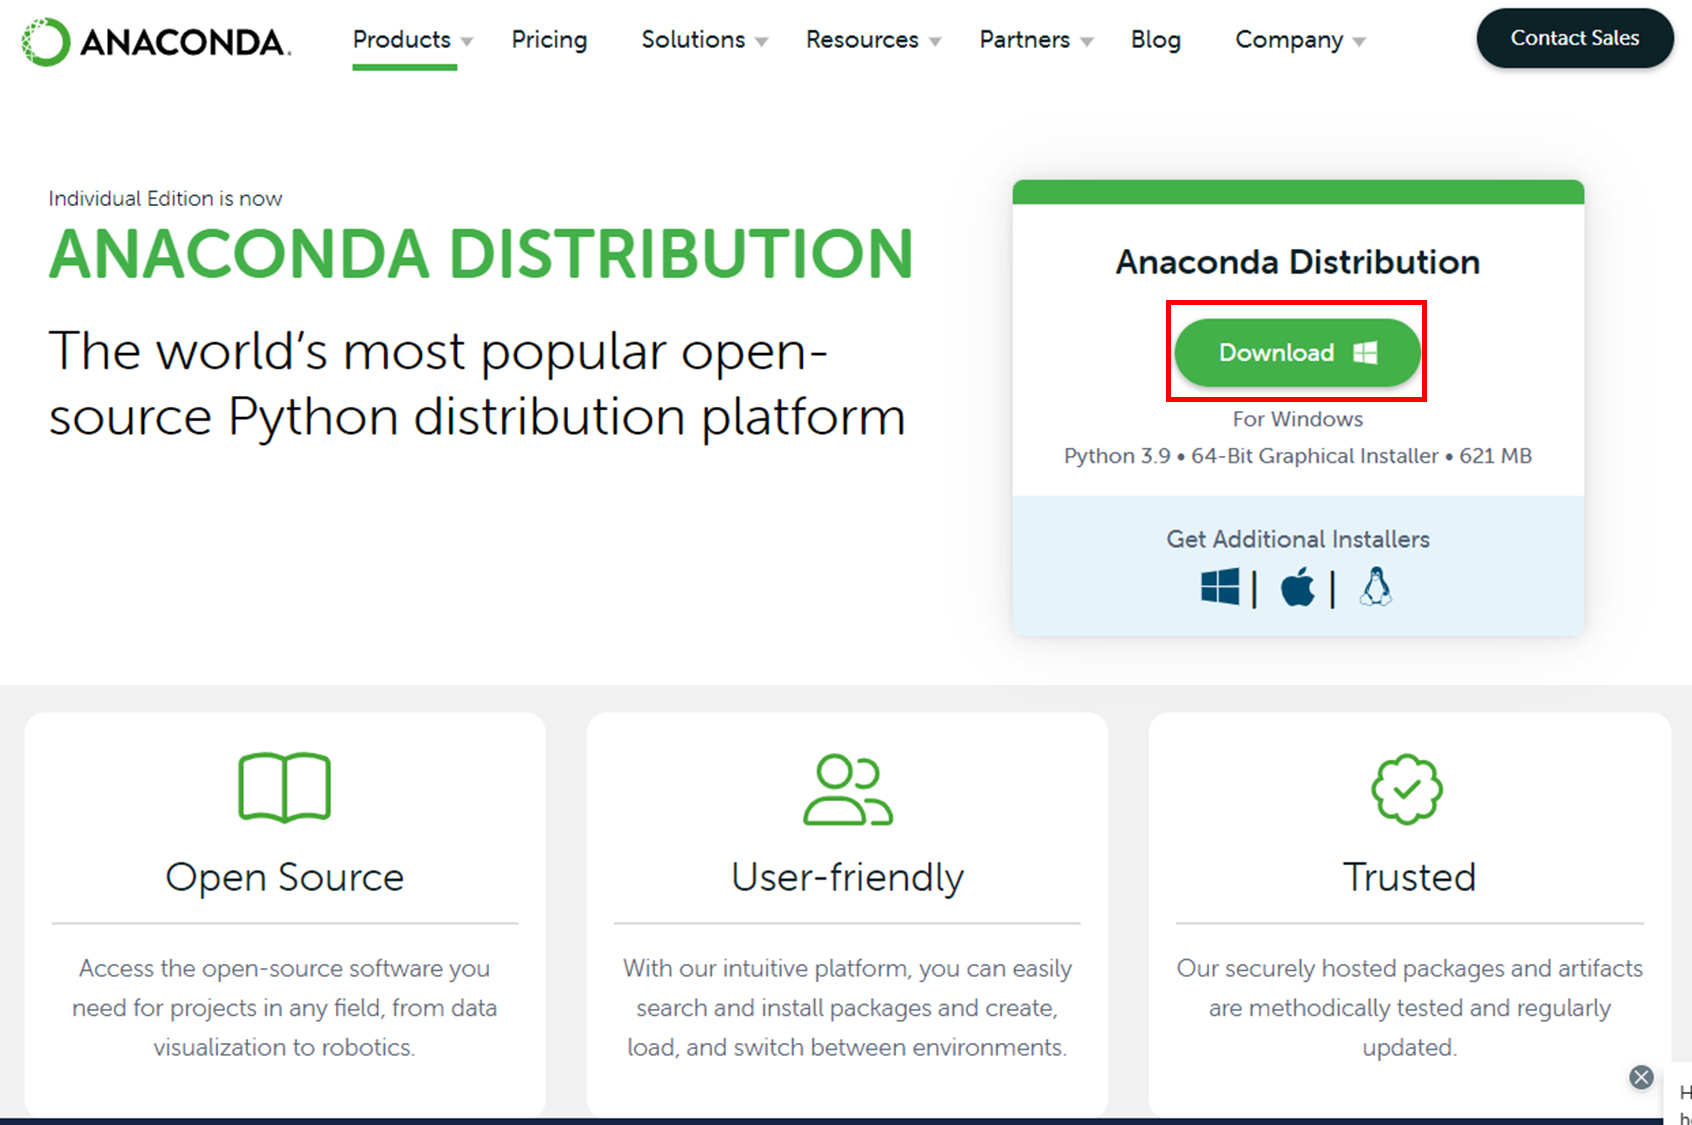The height and width of the screenshot is (1125, 1692).
Task: Click the 'Get Additional Installers' text
Action: (x=1298, y=539)
